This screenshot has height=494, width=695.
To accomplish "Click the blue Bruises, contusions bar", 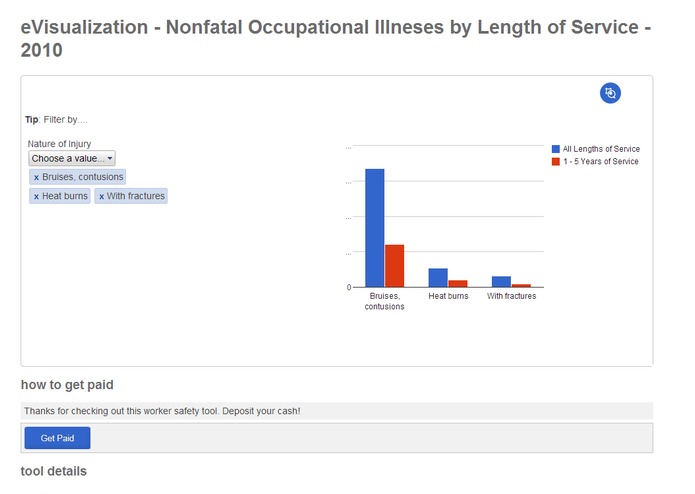I will click(375, 228).
